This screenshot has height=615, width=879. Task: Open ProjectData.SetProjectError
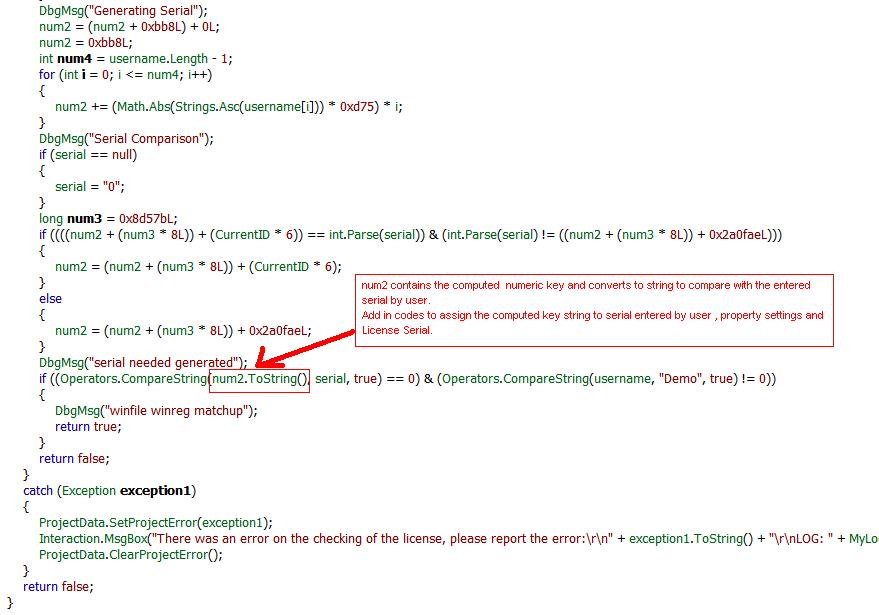tap(118, 523)
